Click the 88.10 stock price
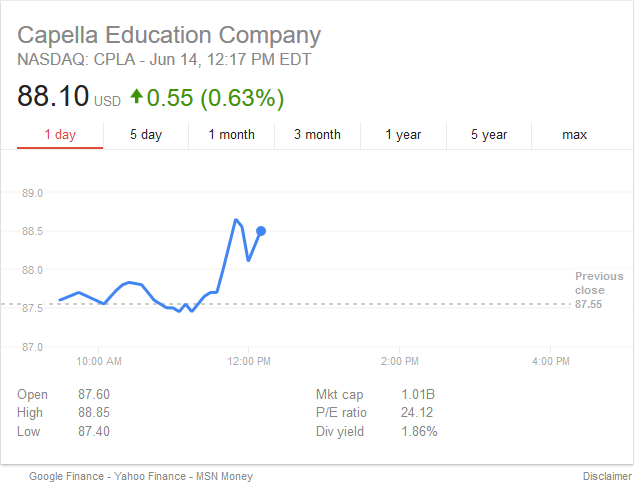Viewport: 637px width, 484px height. pyautogui.click(x=51, y=98)
